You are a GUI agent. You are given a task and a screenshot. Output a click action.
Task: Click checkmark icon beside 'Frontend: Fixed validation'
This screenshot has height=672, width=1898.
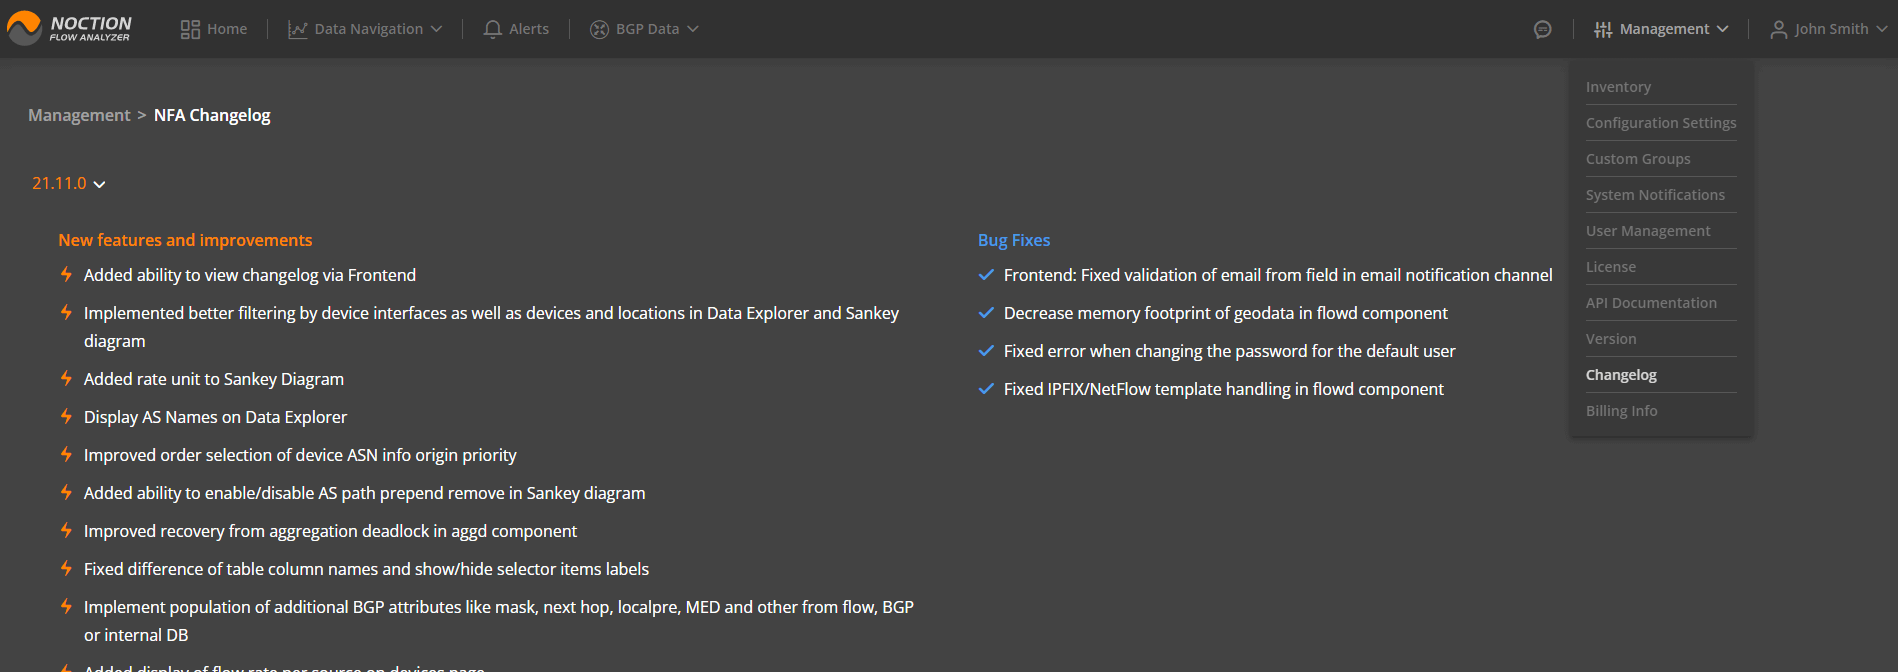click(986, 275)
